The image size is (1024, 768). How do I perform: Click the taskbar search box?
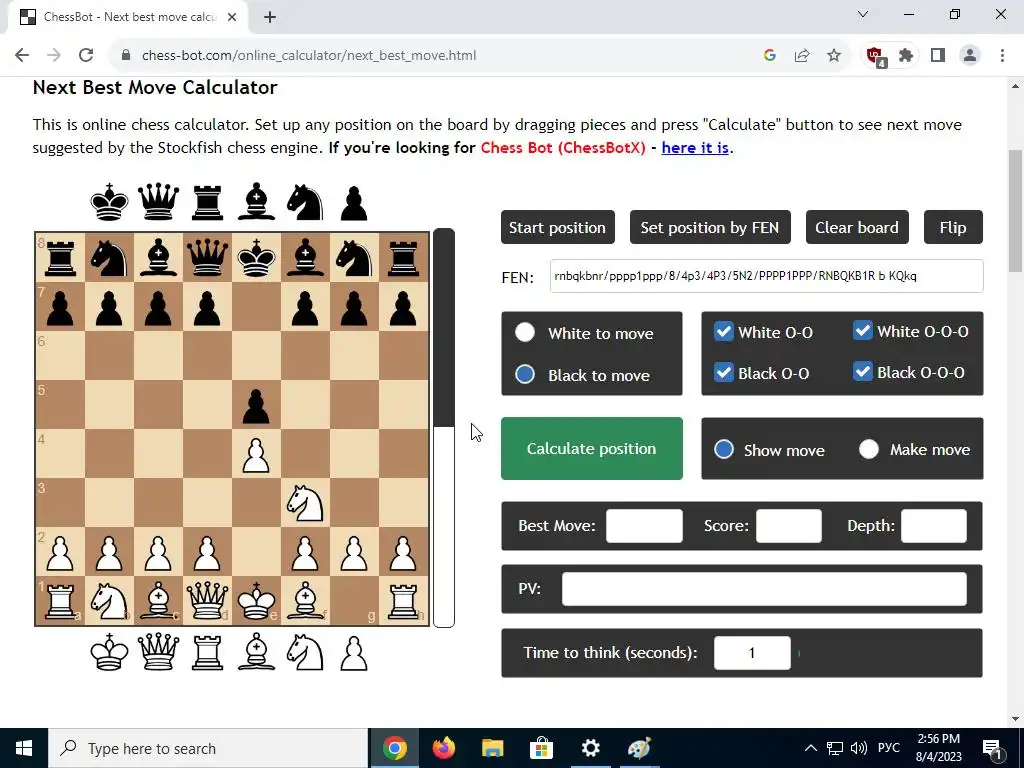click(x=208, y=748)
